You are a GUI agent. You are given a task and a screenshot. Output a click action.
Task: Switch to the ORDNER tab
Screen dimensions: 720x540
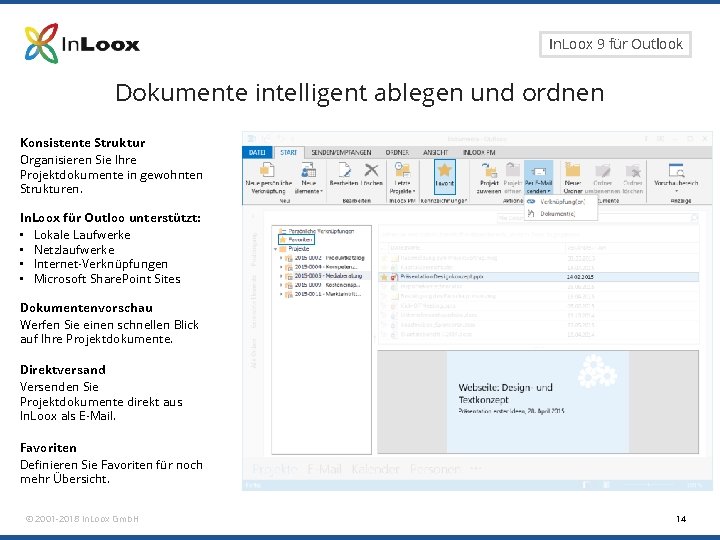tap(397, 152)
